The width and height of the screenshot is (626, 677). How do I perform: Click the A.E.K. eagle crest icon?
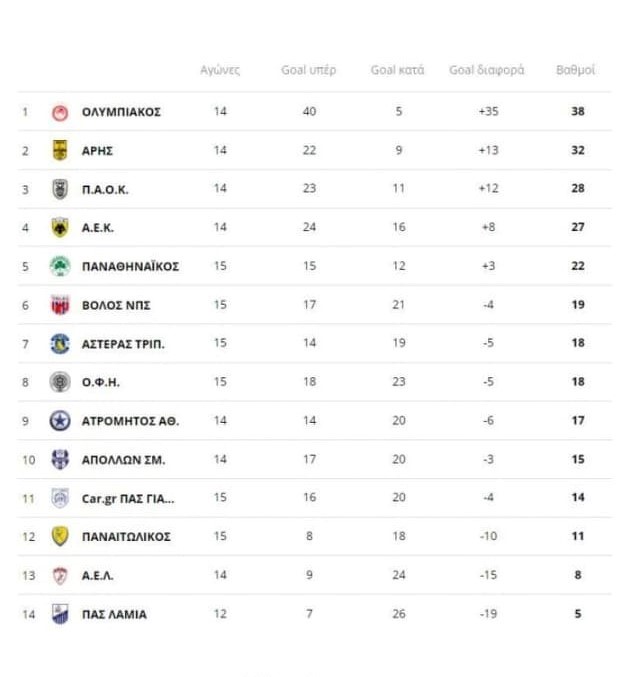[60, 228]
